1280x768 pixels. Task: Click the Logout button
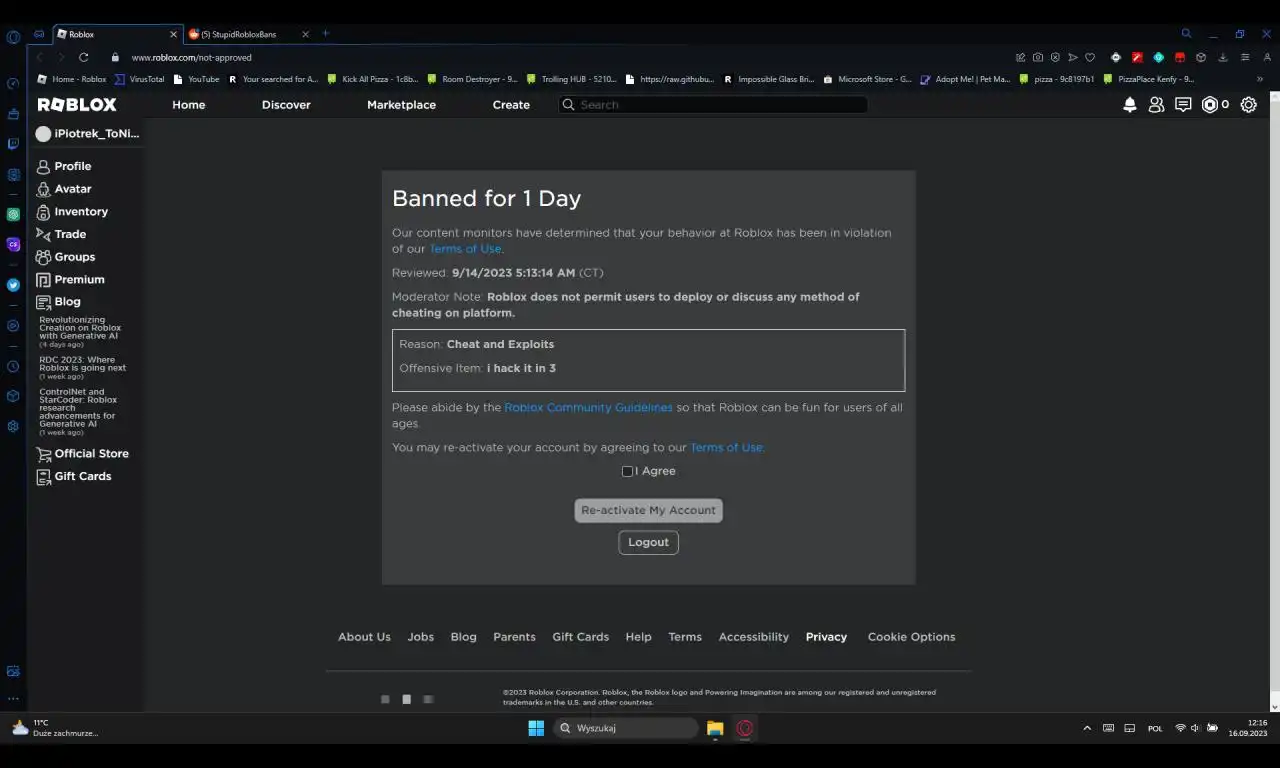point(648,542)
